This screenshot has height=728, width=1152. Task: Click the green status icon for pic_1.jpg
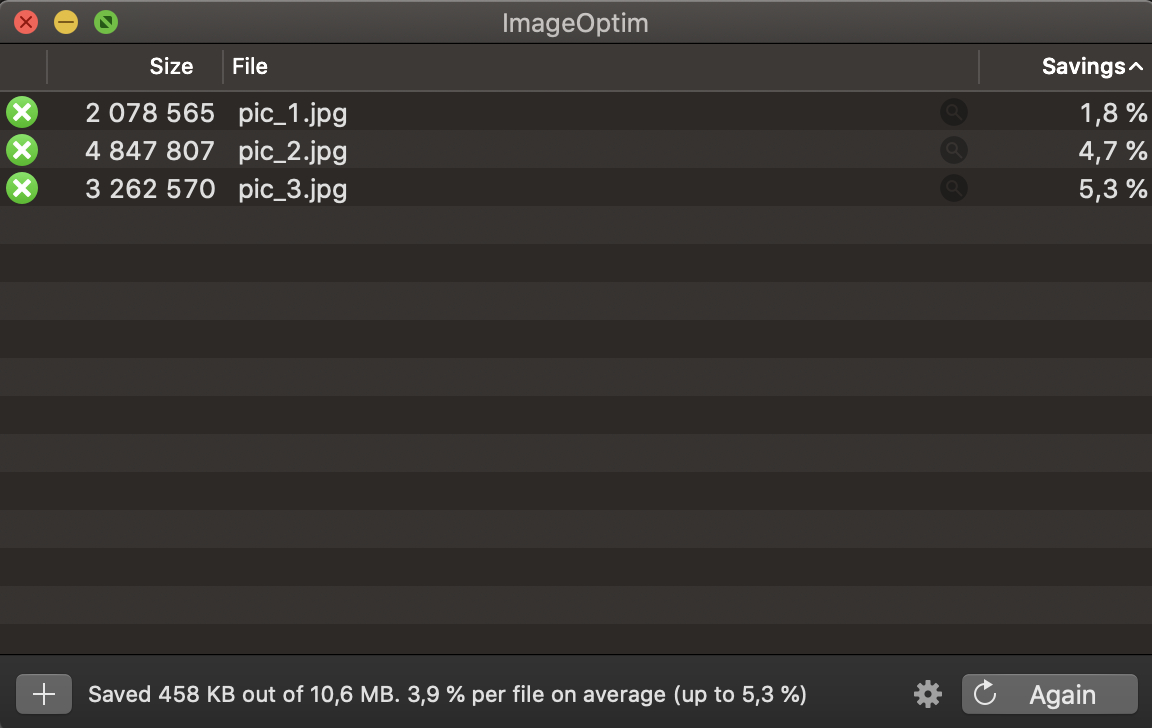pos(21,112)
